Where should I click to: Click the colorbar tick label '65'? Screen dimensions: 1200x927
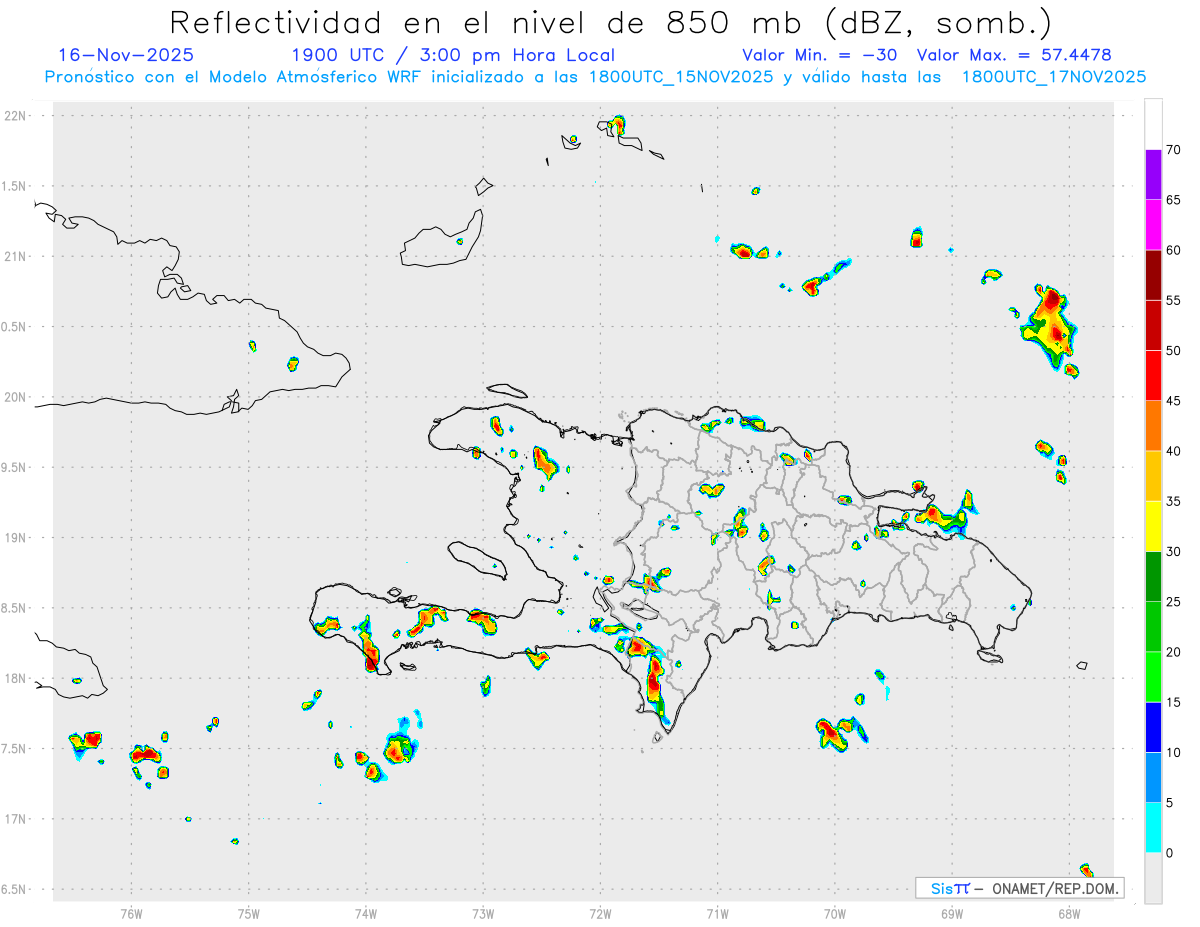(x=1174, y=200)
